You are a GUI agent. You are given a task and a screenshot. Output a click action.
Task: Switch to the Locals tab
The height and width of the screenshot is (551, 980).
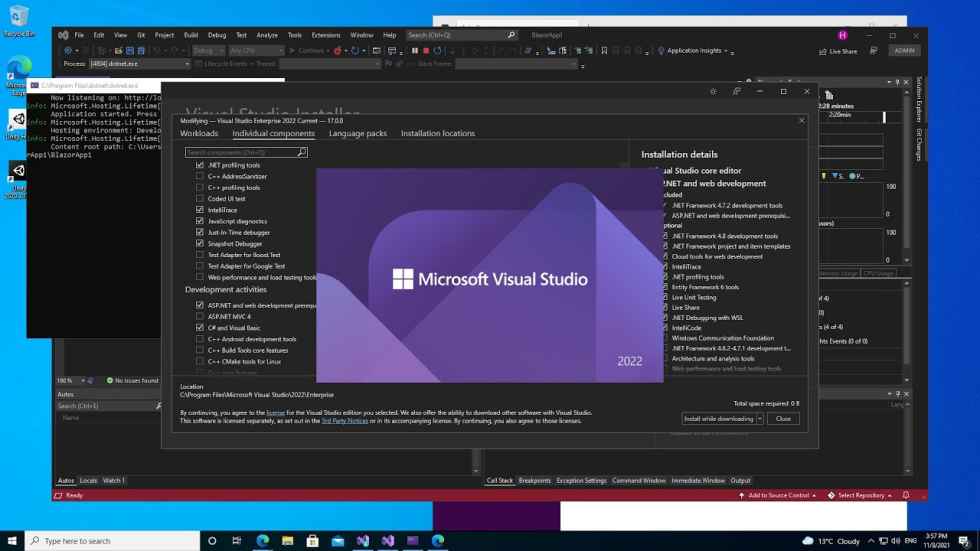tap(88, 480)
